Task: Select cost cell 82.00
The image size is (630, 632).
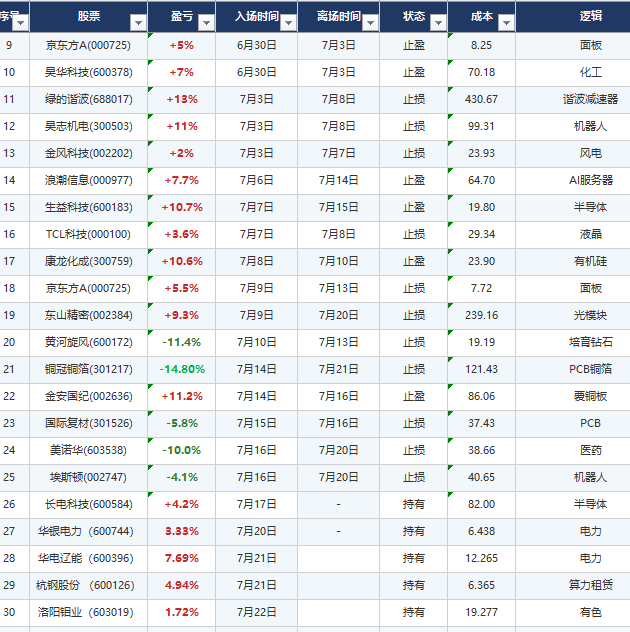Action: [x=481, y=504]
